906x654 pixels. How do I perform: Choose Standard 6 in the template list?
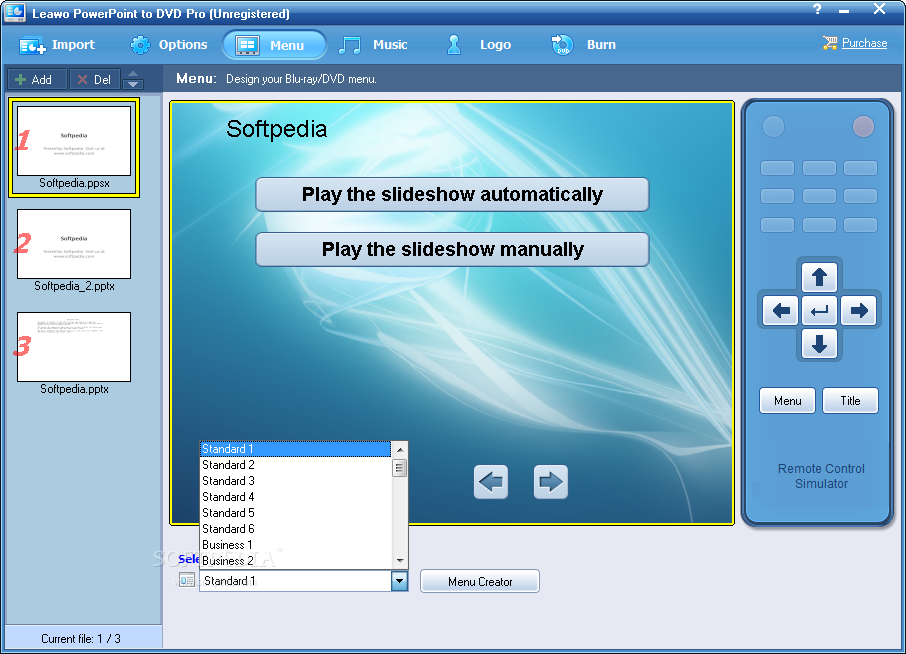point(295,529)
